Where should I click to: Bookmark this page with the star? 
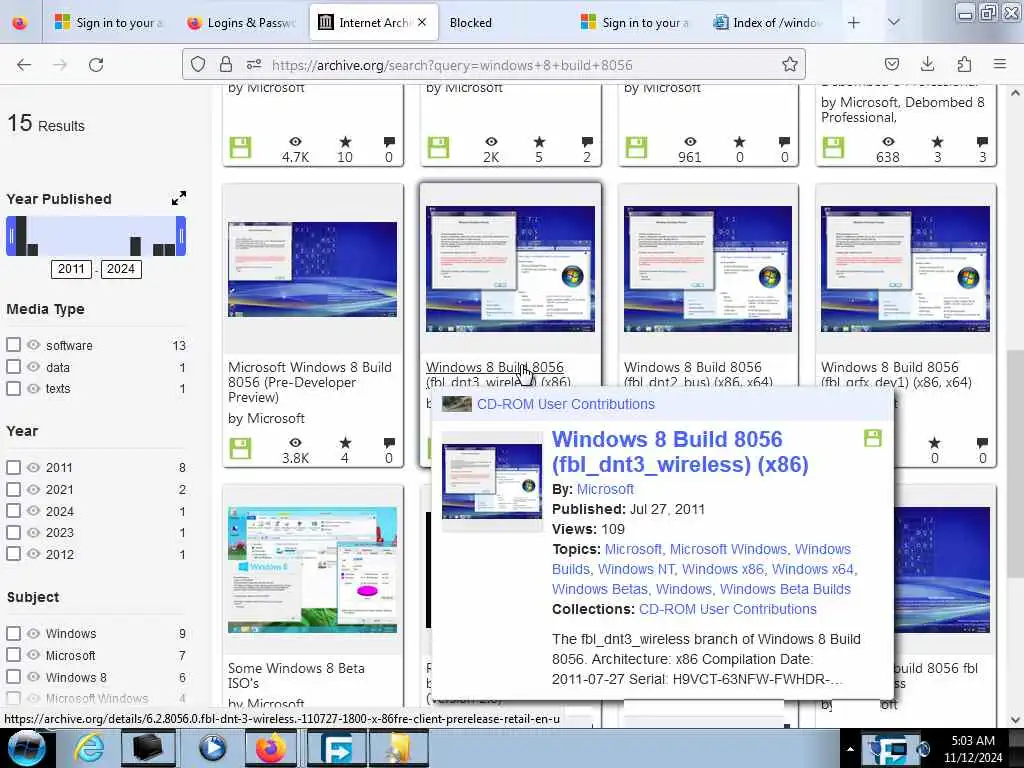[x=790, y=64]
